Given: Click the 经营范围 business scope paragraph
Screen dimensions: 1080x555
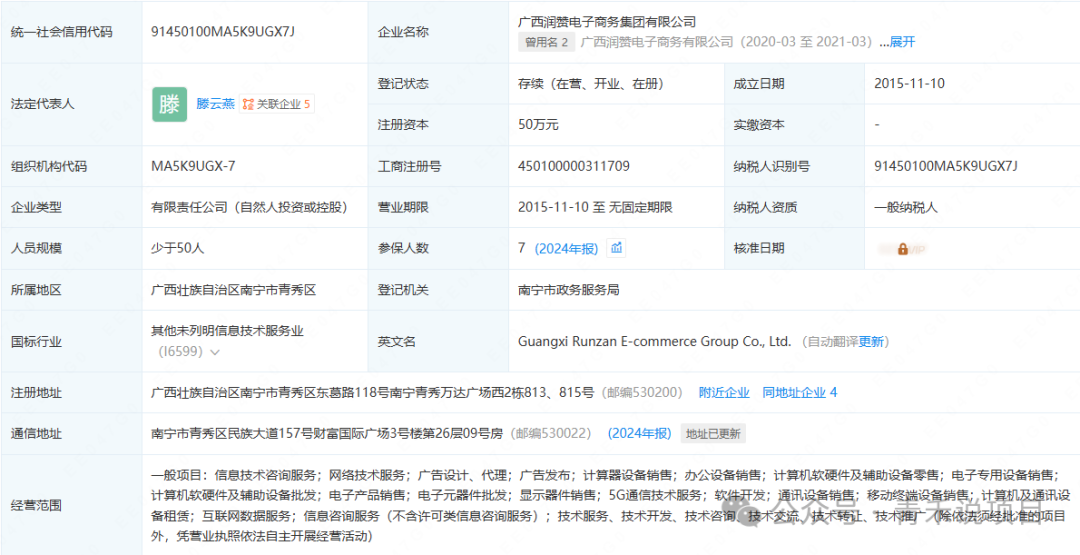Looking at the screenshot, I should coord(610,505).
